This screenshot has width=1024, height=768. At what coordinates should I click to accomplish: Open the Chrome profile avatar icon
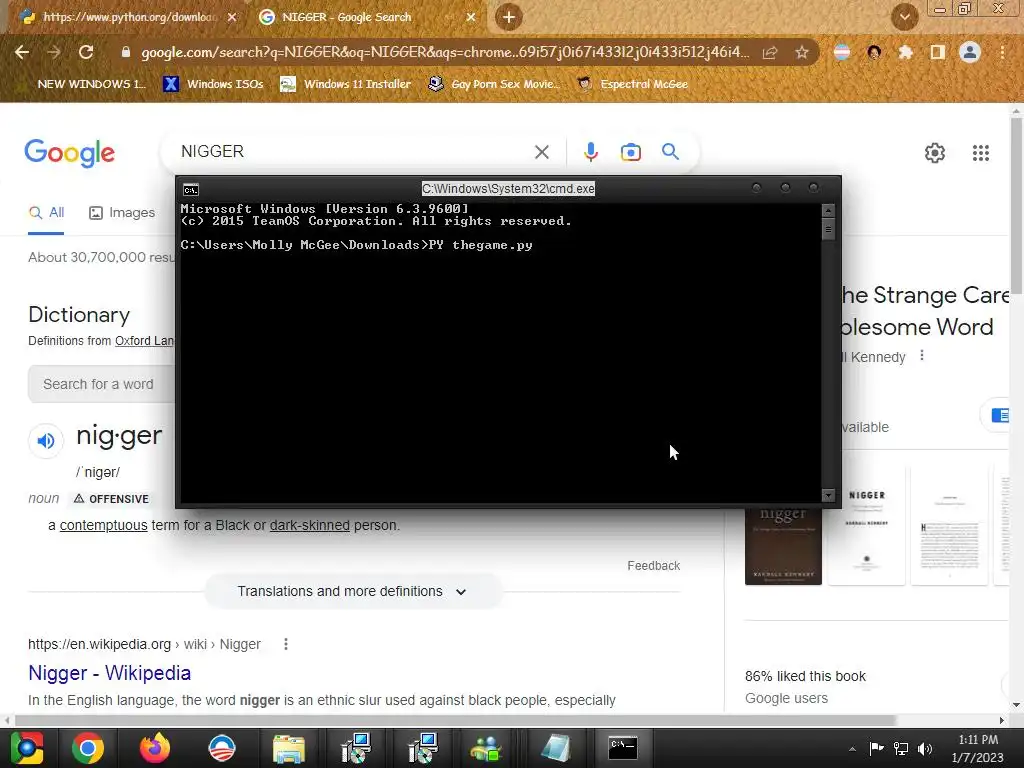[x=970, y=52]
